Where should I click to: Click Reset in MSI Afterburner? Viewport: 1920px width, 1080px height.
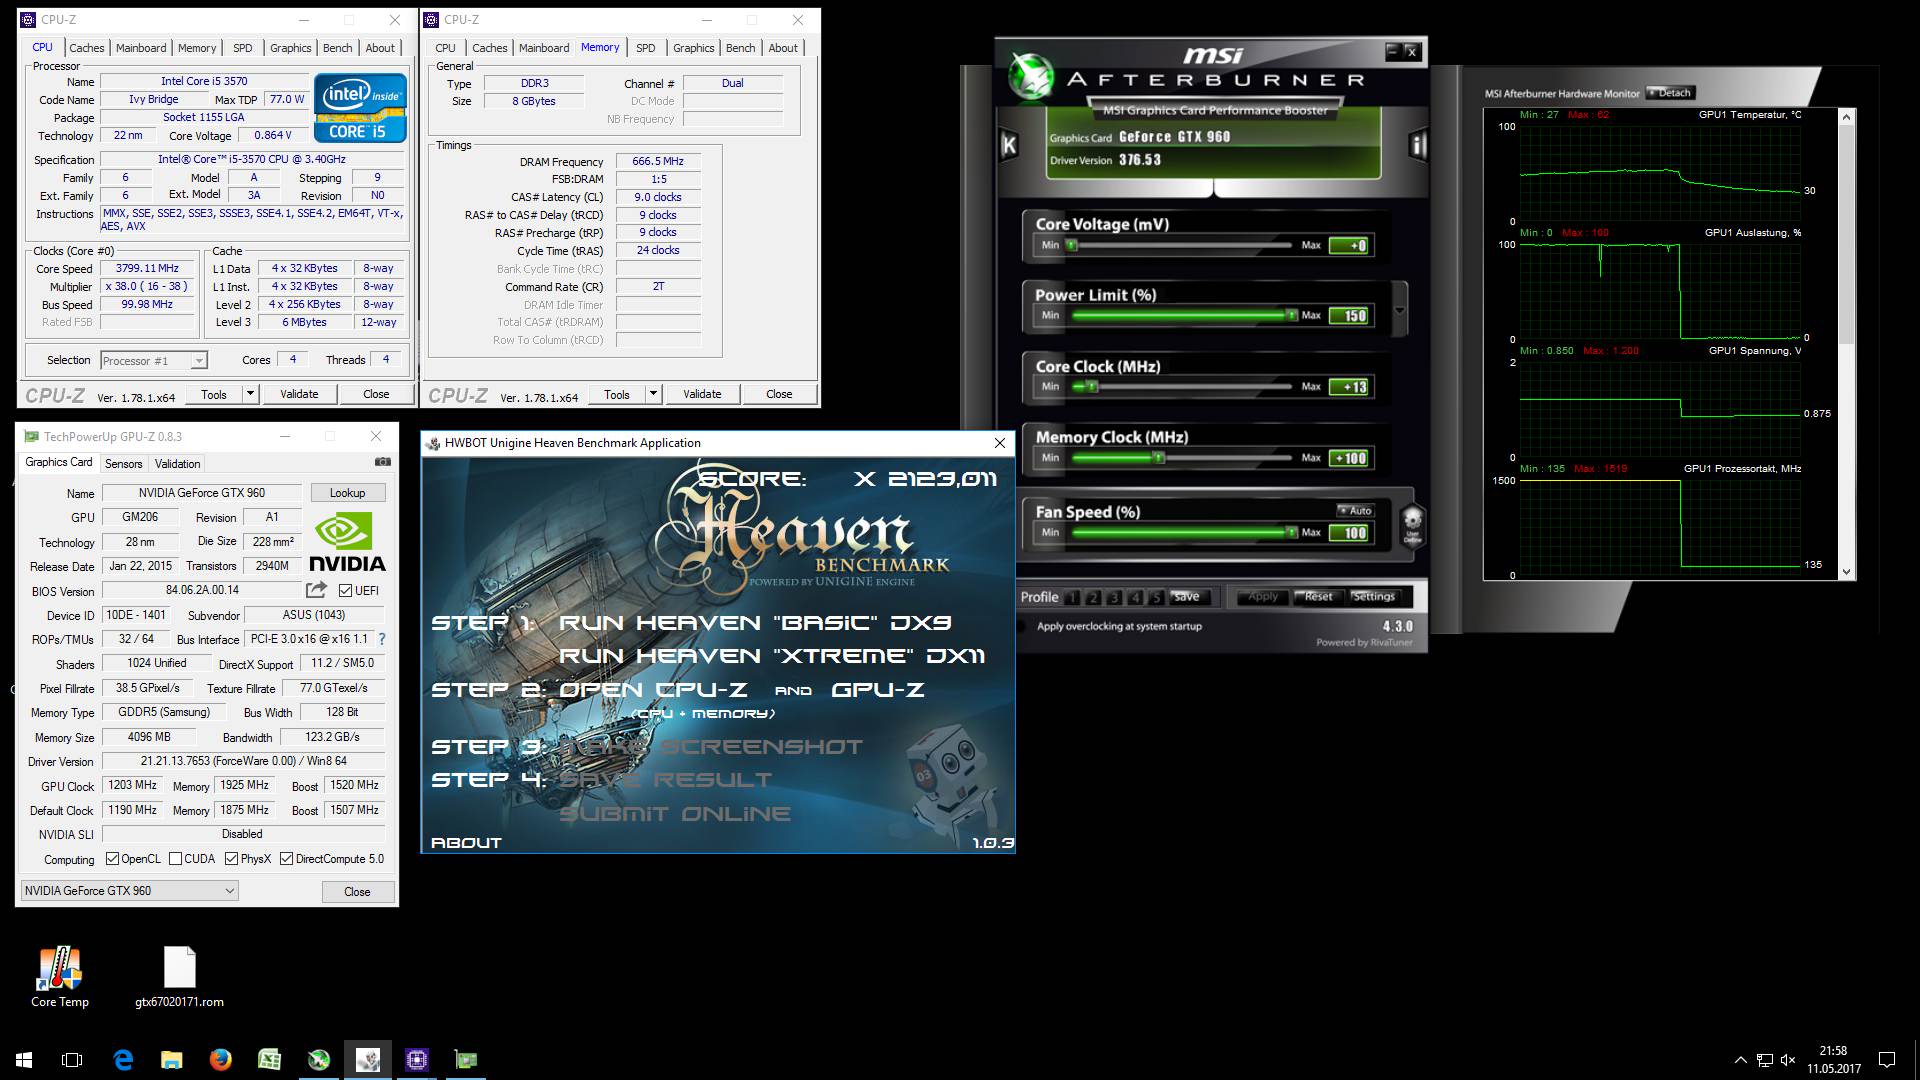coord(1318,597)
